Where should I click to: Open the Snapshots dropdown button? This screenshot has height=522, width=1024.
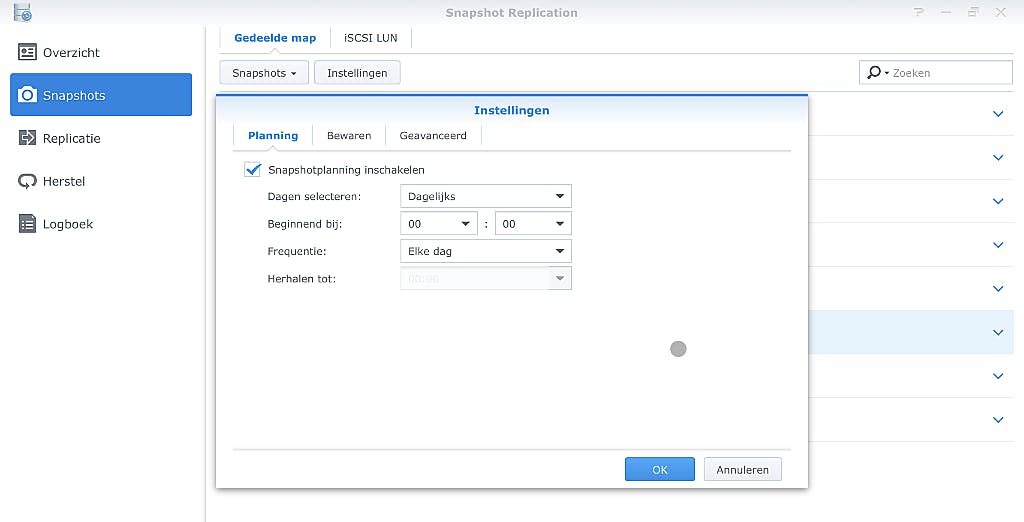click(x=263, y=73)
